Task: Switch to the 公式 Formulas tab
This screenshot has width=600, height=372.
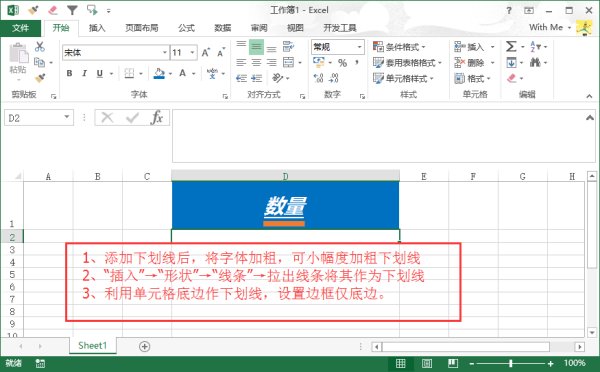Action: click(x=186, y=28)
